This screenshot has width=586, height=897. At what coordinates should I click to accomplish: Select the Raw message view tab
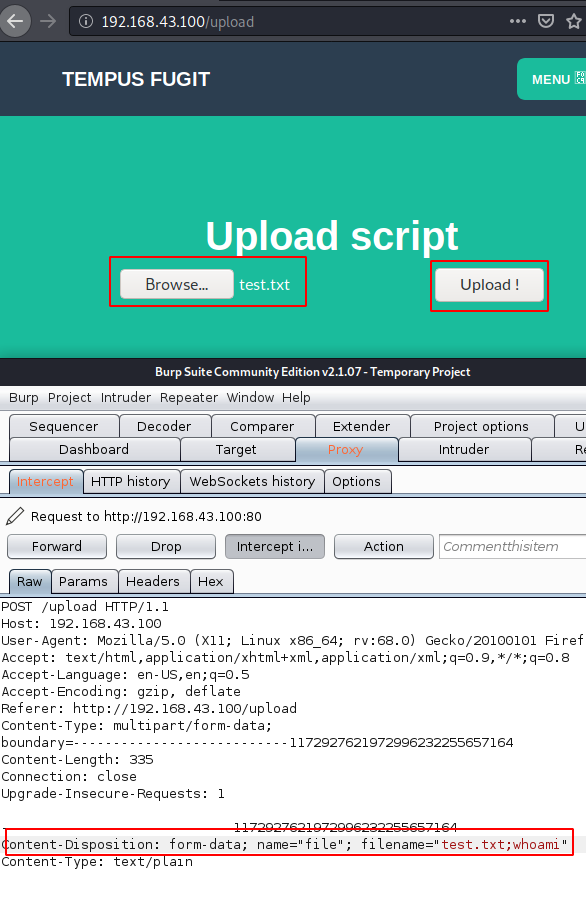[x=30, y=582]
